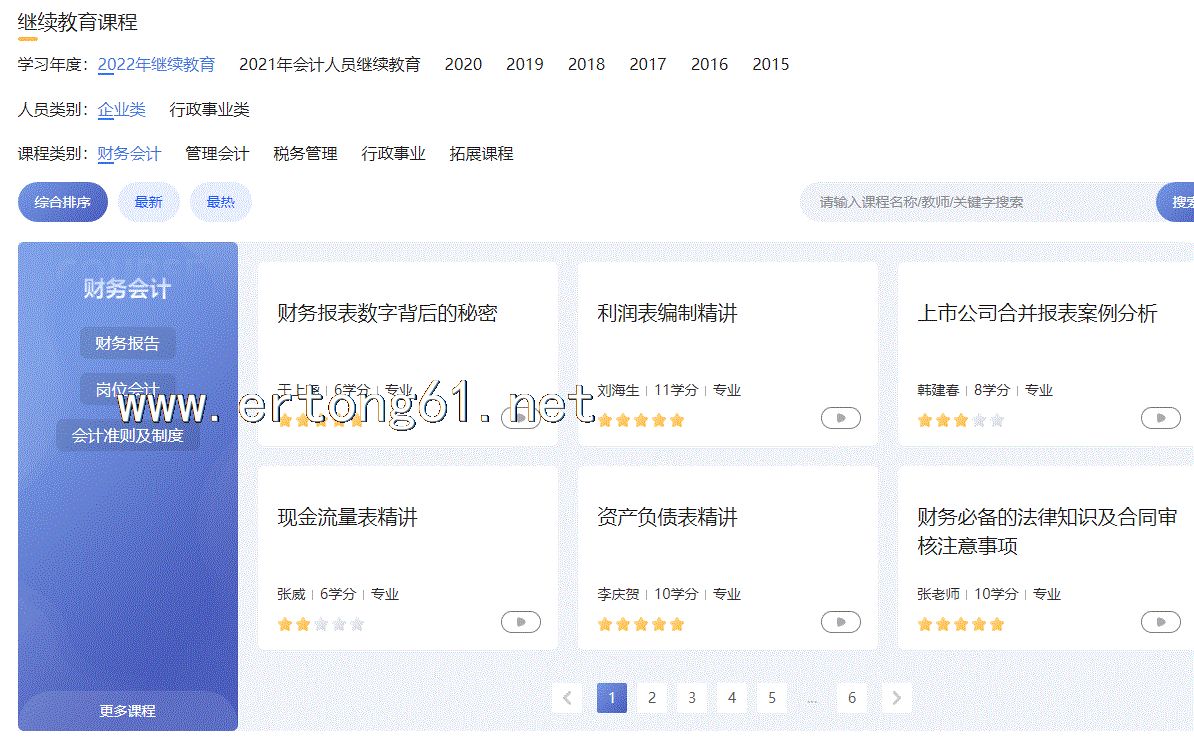Image resolution: width=1194 pixels, height=741 pixels.
Task: Select the 2020 study year
Action: [x=463, y=64]
